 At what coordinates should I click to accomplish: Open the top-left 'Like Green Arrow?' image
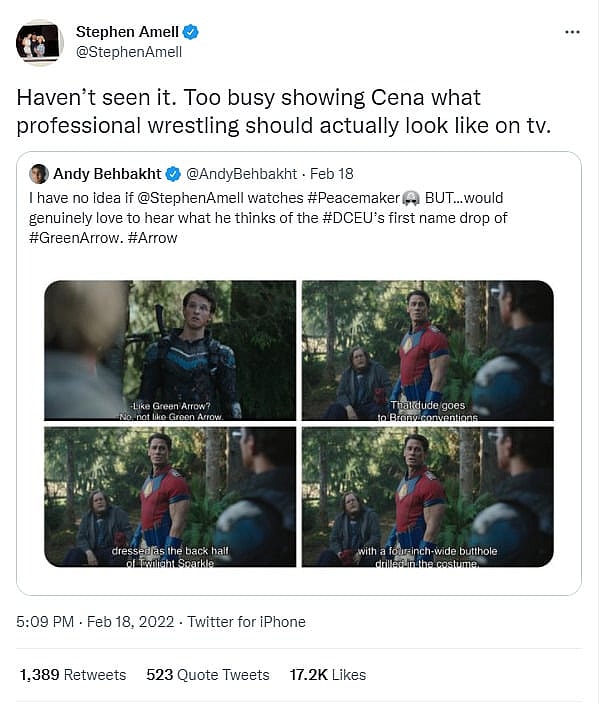click(x=170, y=350)
